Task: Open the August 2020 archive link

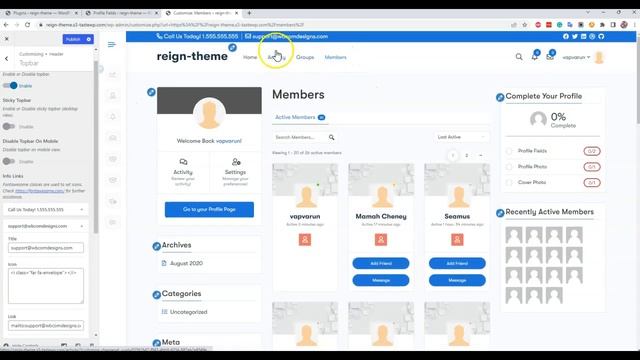Action: (186, 263)
